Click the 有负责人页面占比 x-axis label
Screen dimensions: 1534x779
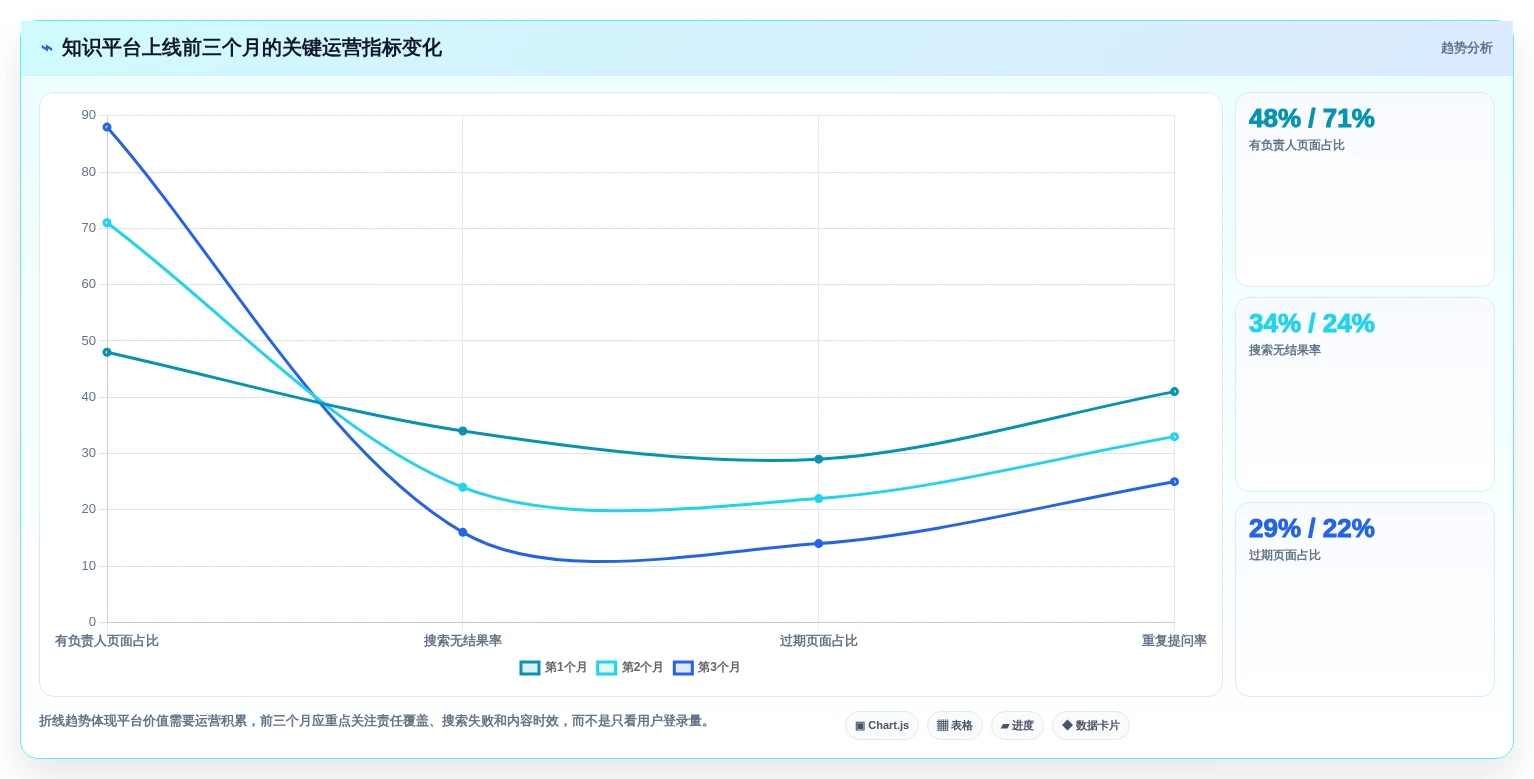tap(107, 641)
